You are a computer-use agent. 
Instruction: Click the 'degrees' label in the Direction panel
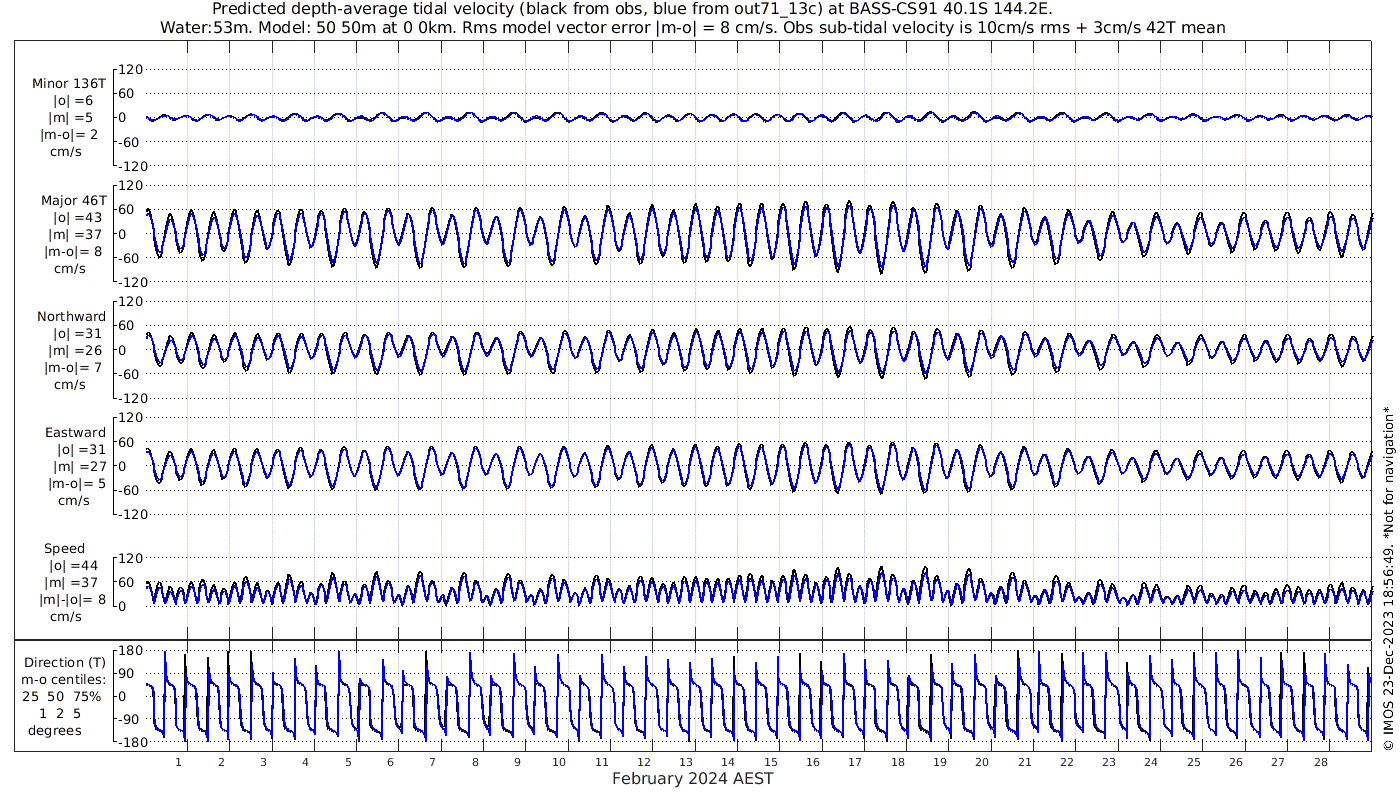(55, 730)
